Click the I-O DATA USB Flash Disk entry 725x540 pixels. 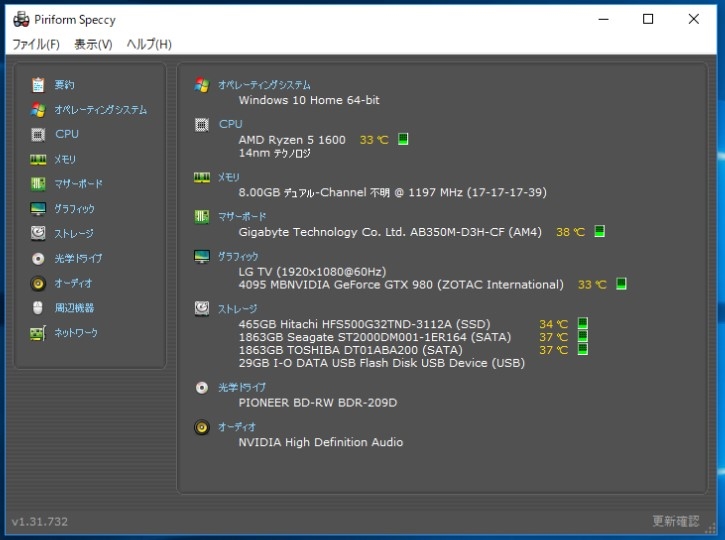tap(381, 363)
